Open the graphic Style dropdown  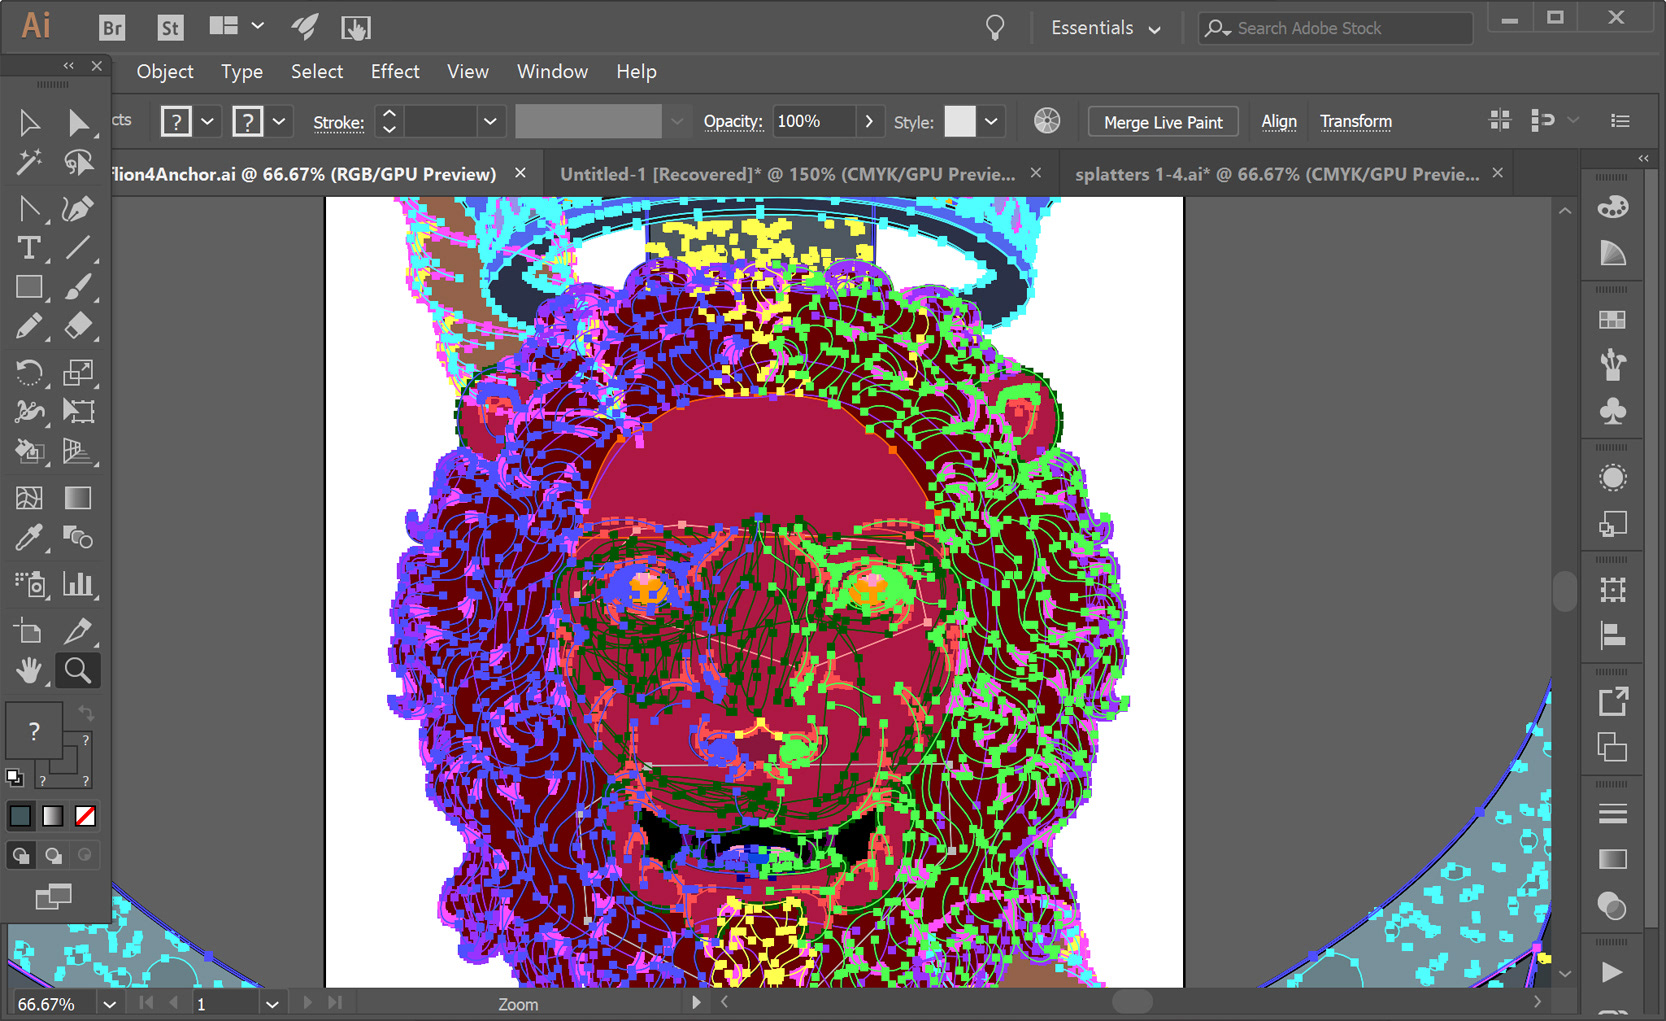pos(991,122)
